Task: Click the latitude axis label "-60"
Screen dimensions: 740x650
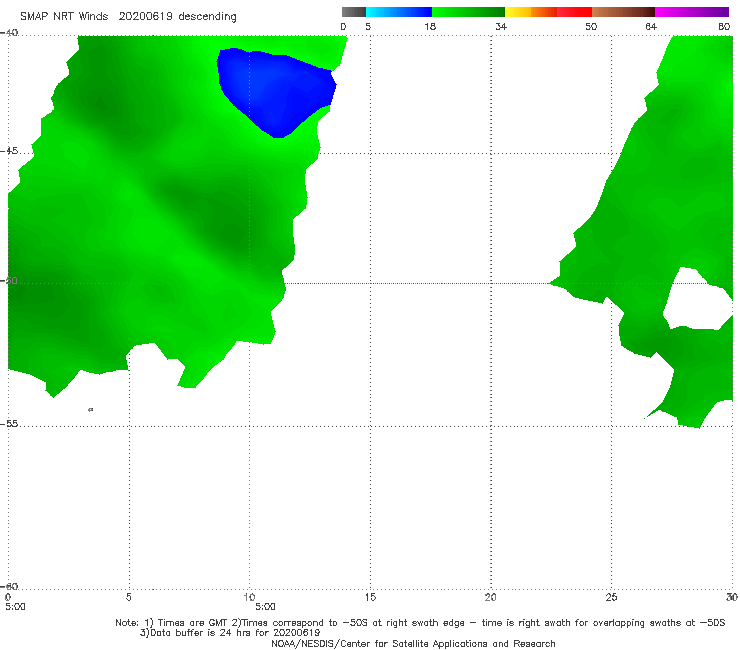Action: point(9,586)
